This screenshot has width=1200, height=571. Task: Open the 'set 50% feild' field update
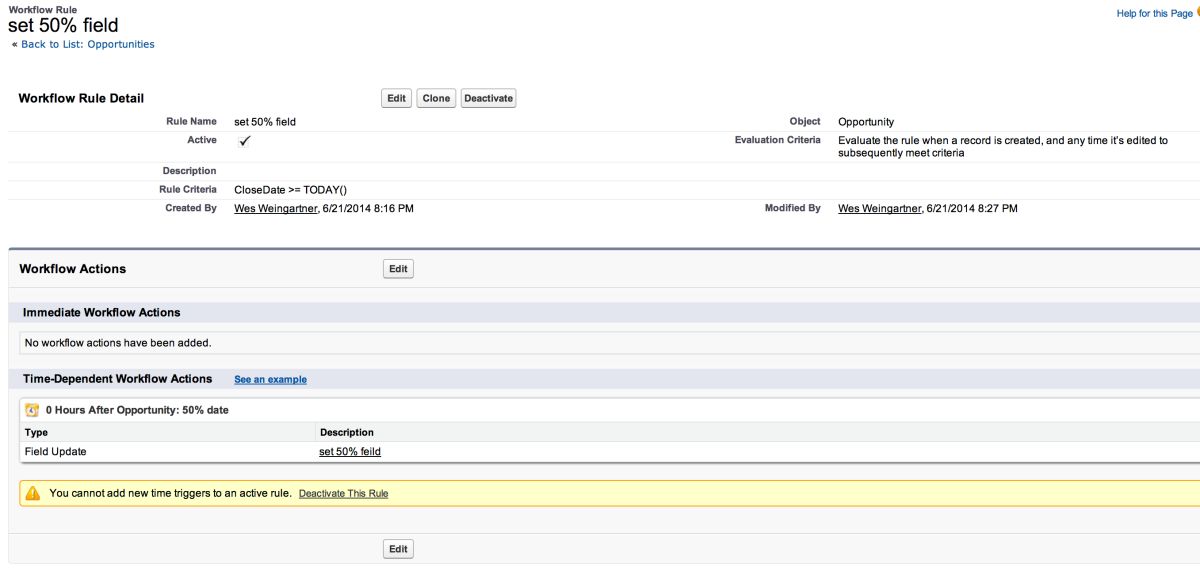350,452
